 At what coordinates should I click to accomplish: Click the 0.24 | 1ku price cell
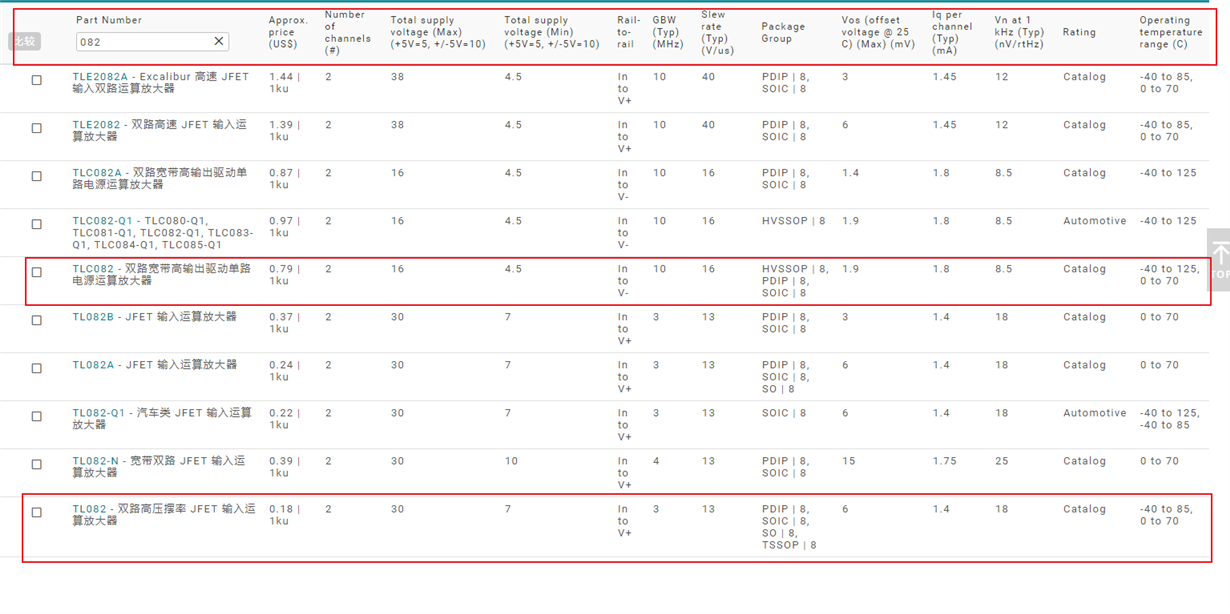pos(284,371)
